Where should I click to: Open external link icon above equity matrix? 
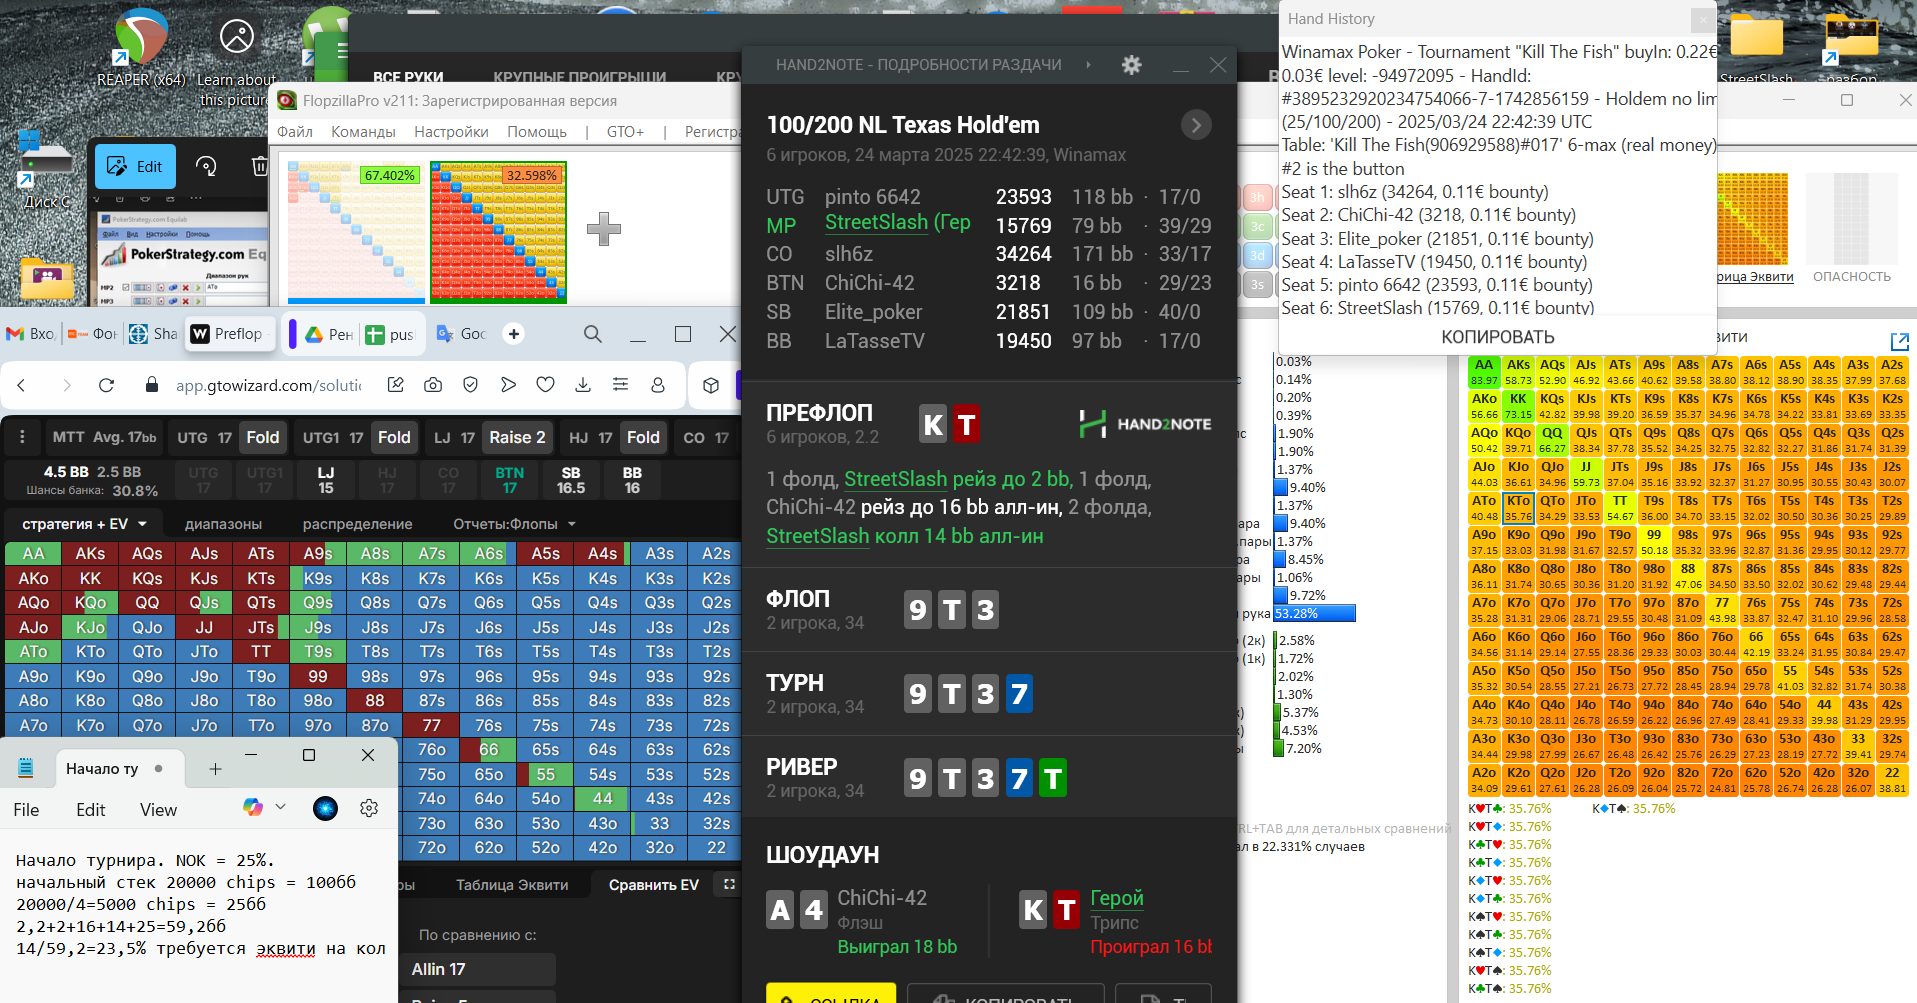(1900, 341)
